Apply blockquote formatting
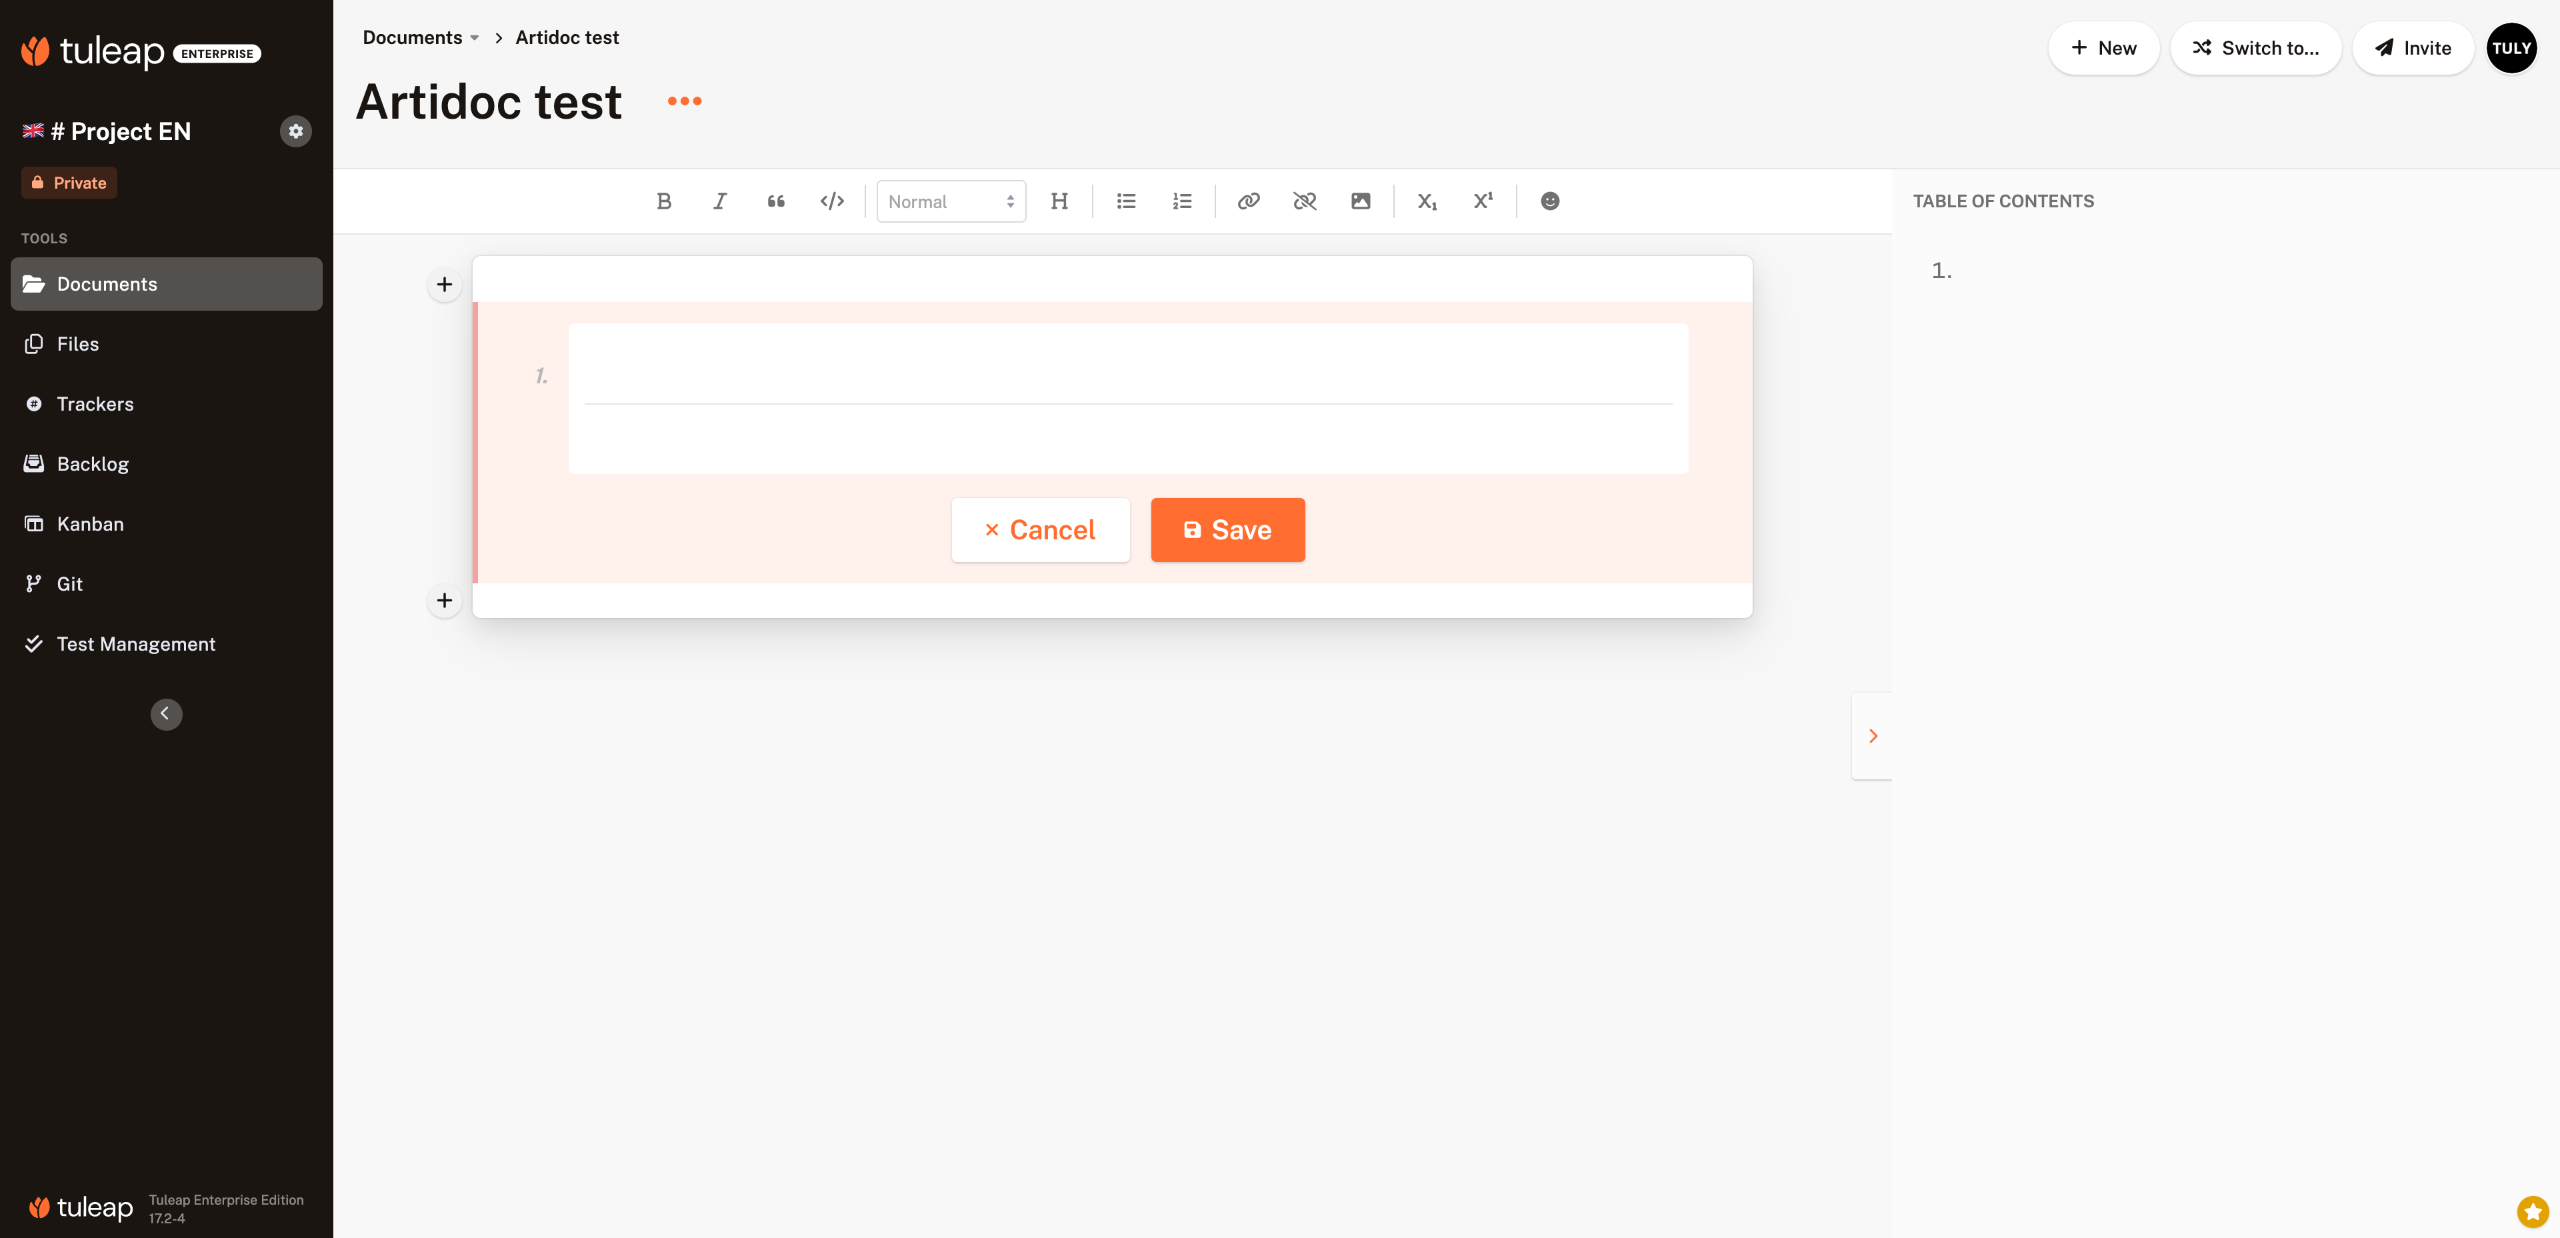The height and width of the screenshot is (1238, 2560). (776, 201)
